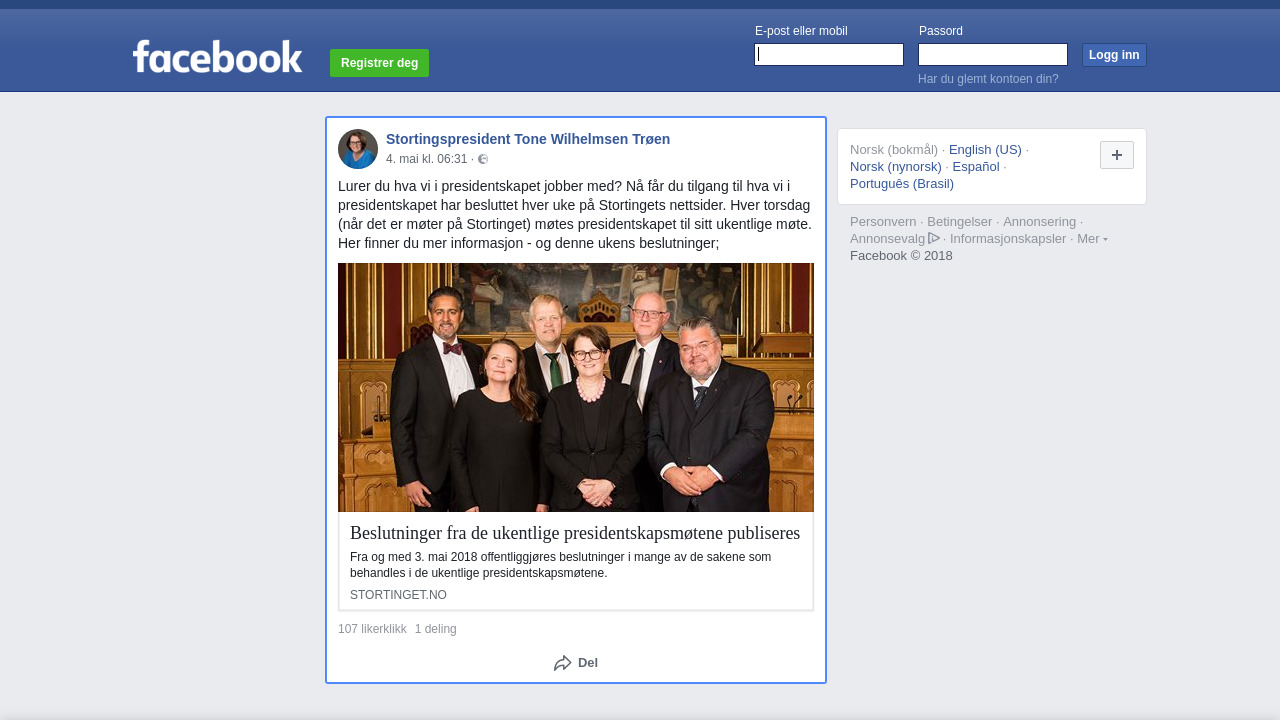Click the Norsk (bokmål) current language text
Screen dimensions: 1280x720
coord(894,150)
